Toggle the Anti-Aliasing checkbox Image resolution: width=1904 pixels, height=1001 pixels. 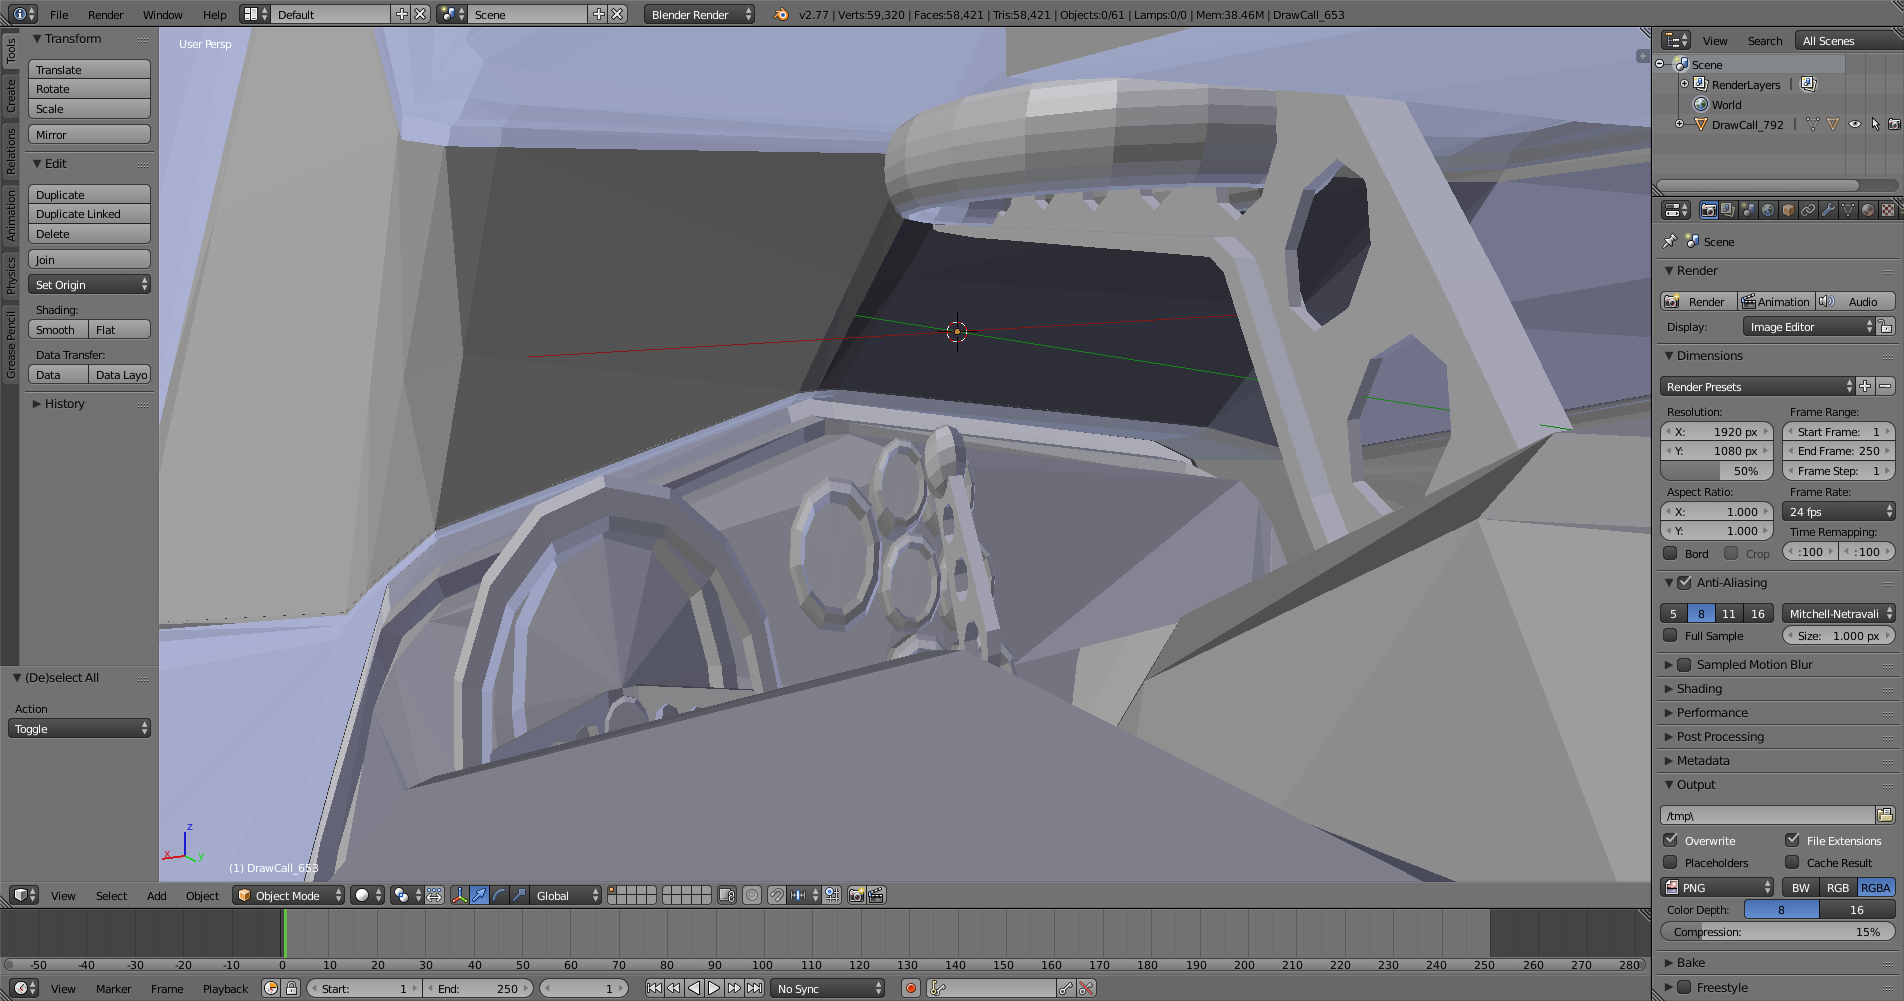click(x=1684, y=582)
